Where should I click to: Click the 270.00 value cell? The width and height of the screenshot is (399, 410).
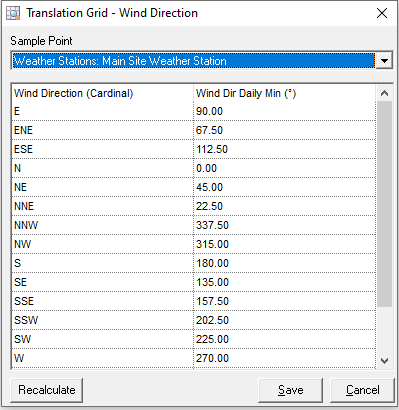(x=285, y=358)
